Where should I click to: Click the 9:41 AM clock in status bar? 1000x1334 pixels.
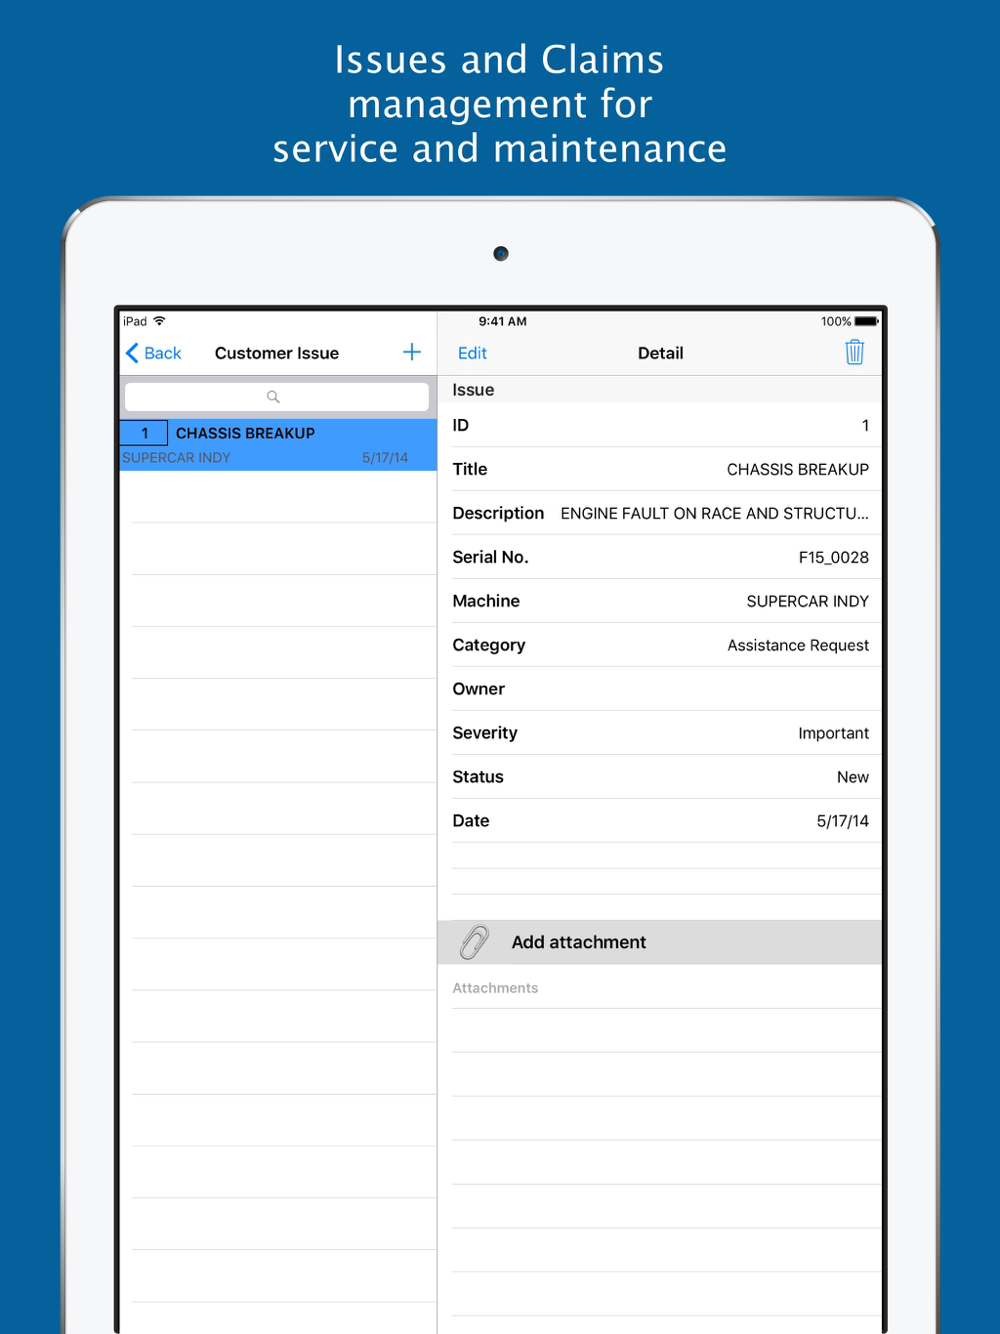[502, 321]
